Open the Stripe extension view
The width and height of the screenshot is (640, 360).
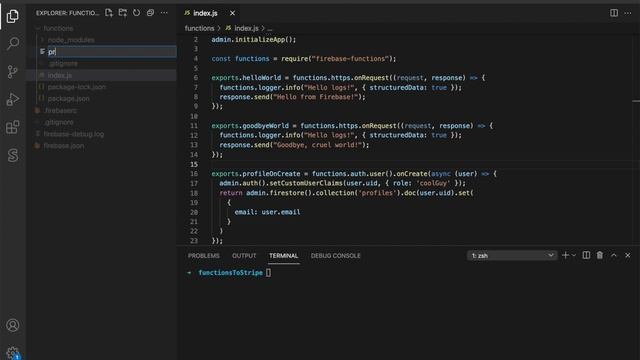point(13,155)
